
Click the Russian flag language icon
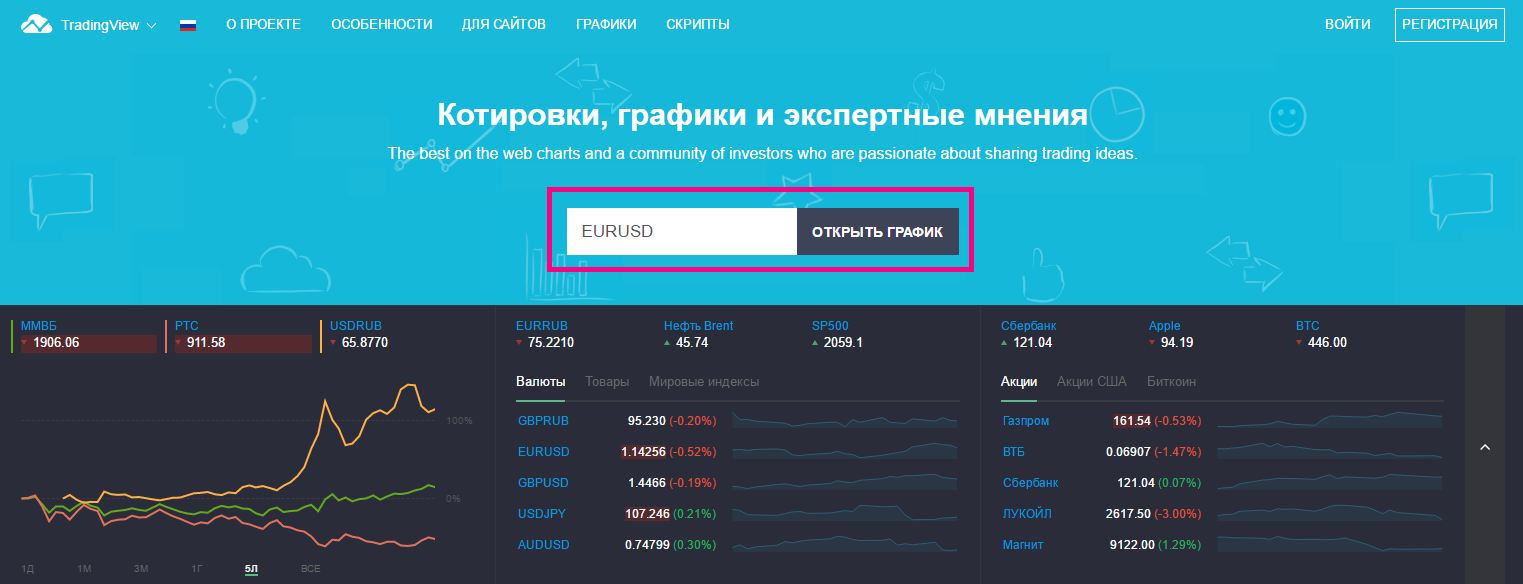[188, 25]
